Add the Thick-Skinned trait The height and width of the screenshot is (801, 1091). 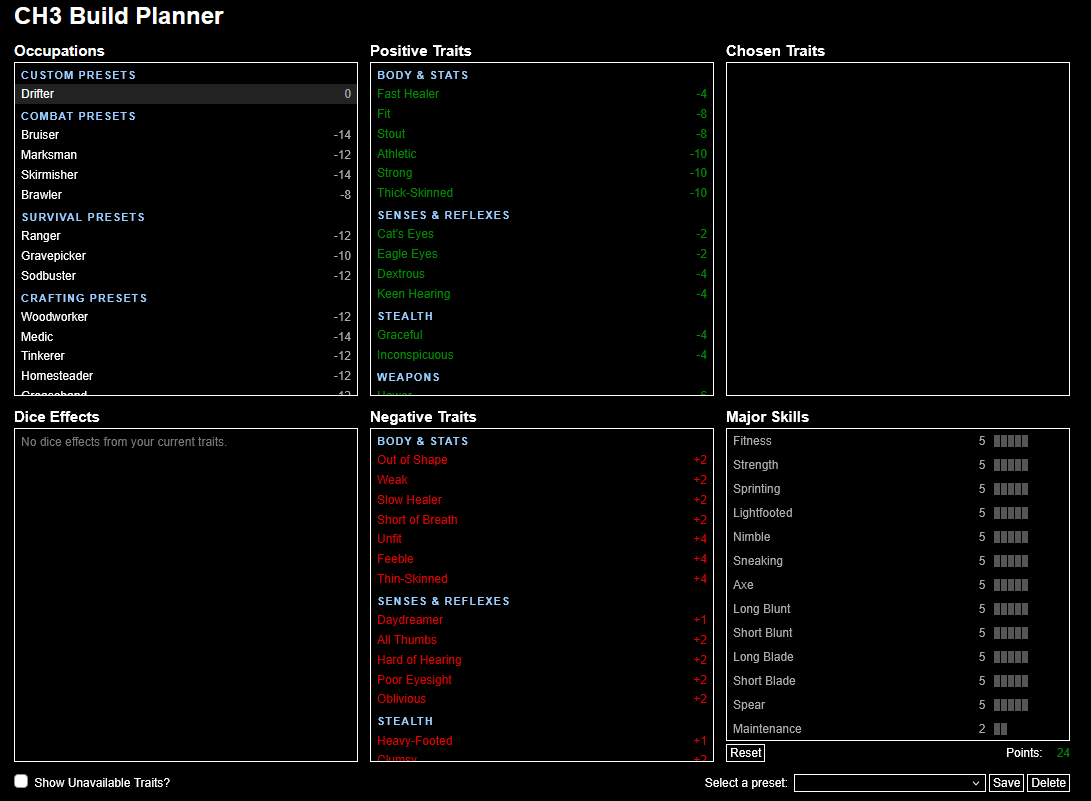pos(542,193)
